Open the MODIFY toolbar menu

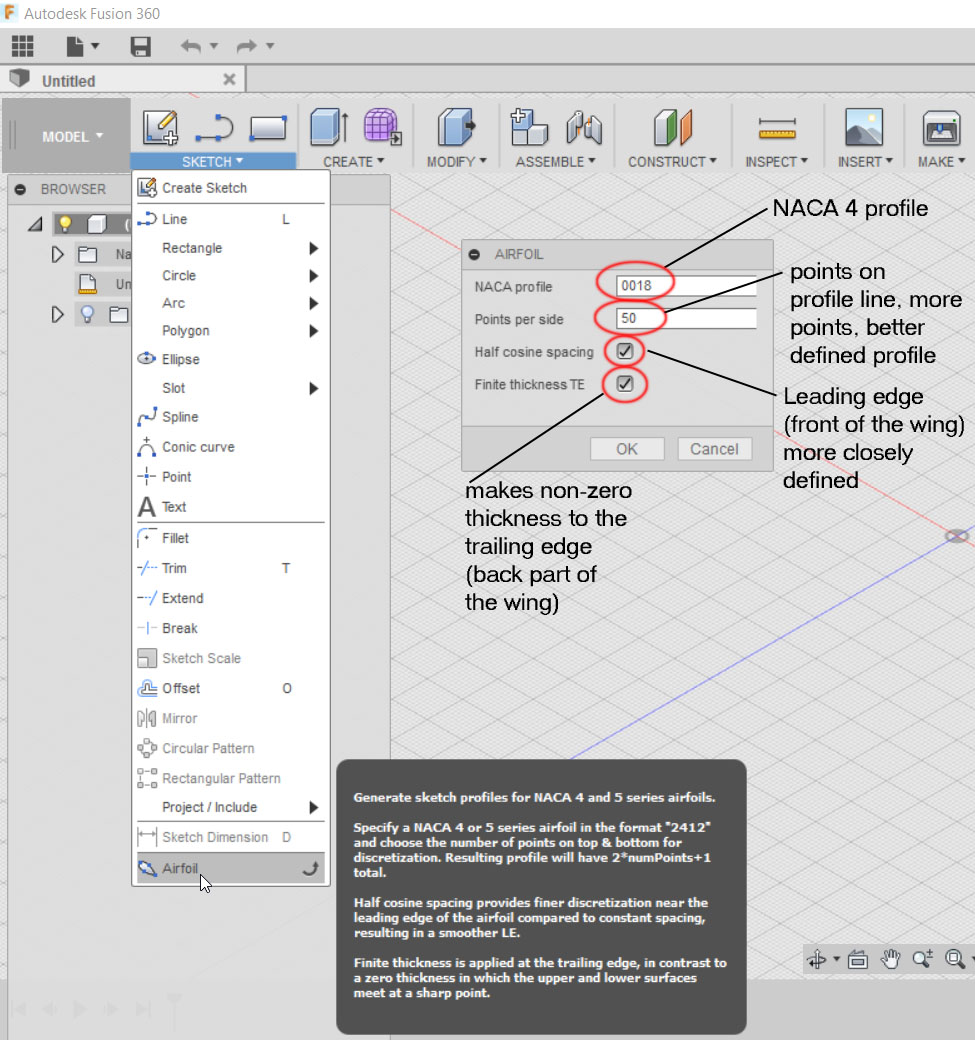(x=456, y=161)
